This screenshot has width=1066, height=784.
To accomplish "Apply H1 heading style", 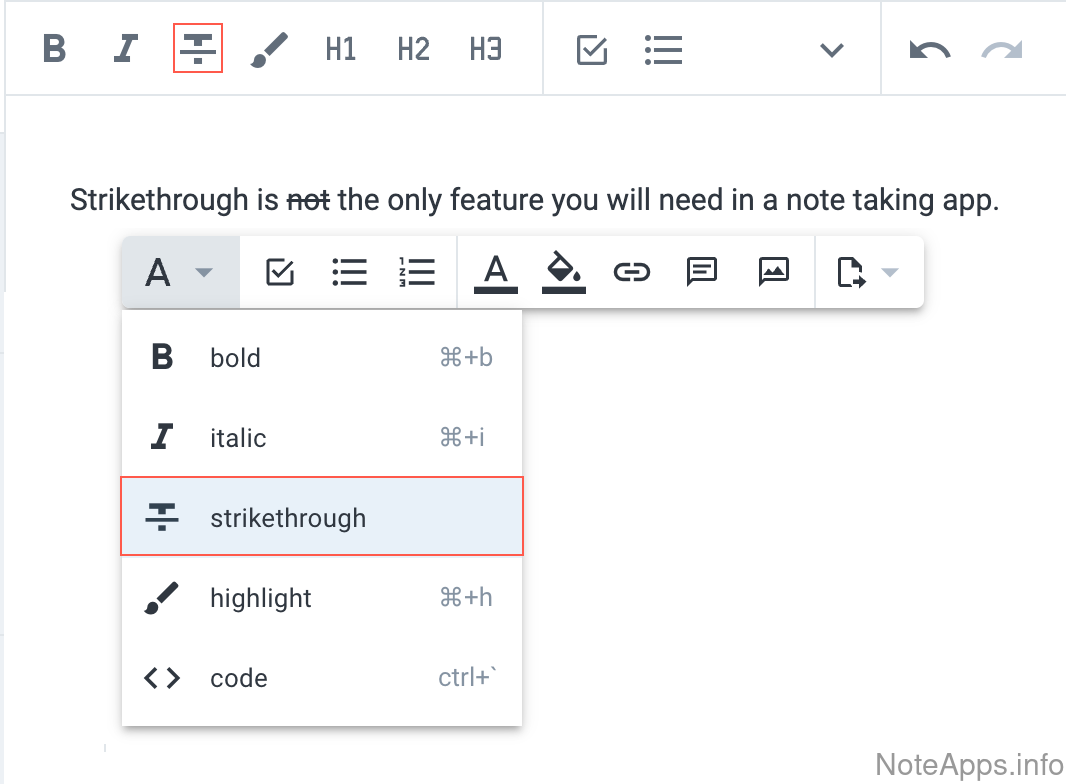I will pos(341,49).
